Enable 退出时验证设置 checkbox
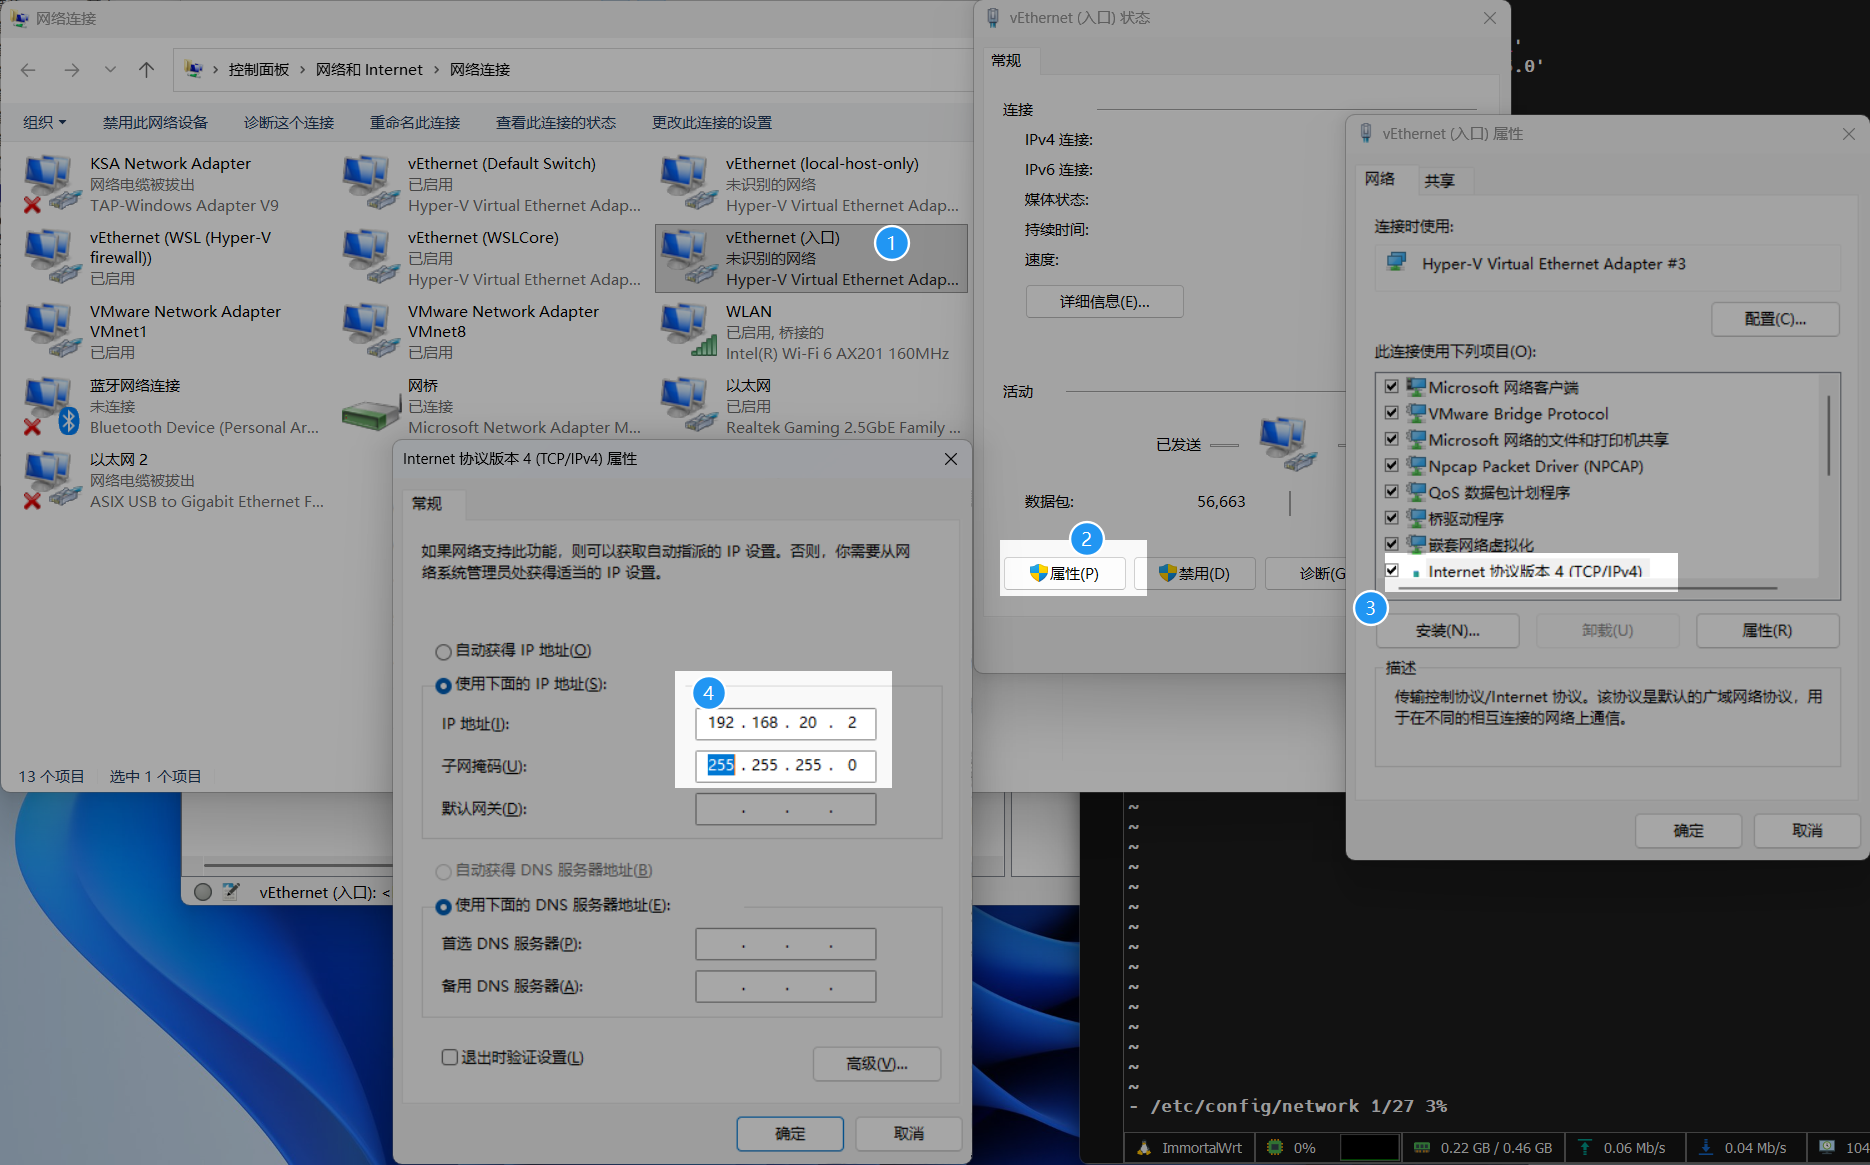Screen dimensions: 1870x1165 pos(449,1056)
